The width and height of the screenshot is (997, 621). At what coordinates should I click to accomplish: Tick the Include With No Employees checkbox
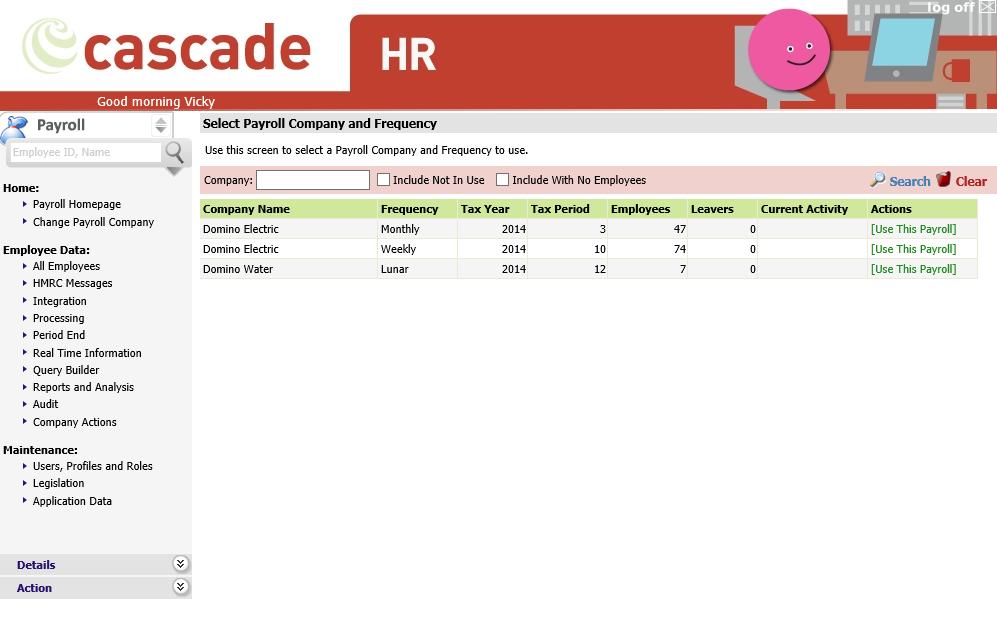[x=502, y=180]
